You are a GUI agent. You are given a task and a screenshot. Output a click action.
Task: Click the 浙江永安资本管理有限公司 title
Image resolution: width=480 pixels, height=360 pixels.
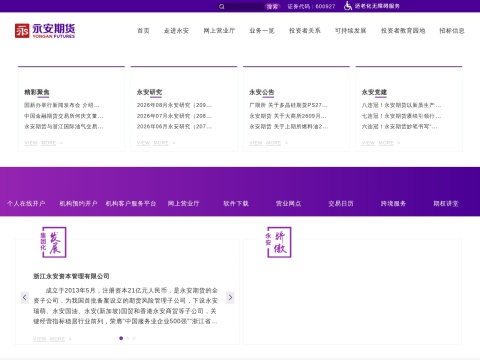click(x=71, y=276)
